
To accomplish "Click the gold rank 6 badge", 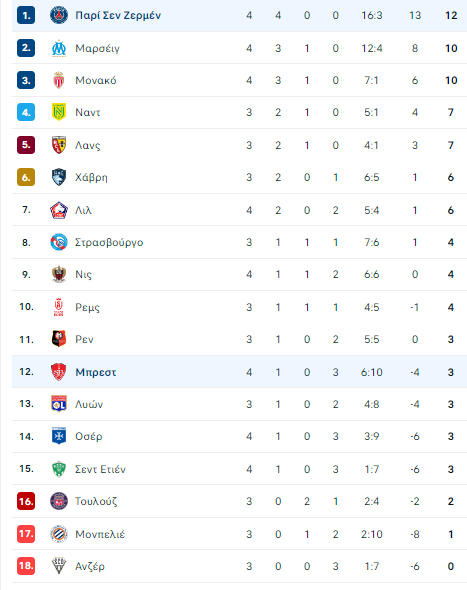I will 26,177.
